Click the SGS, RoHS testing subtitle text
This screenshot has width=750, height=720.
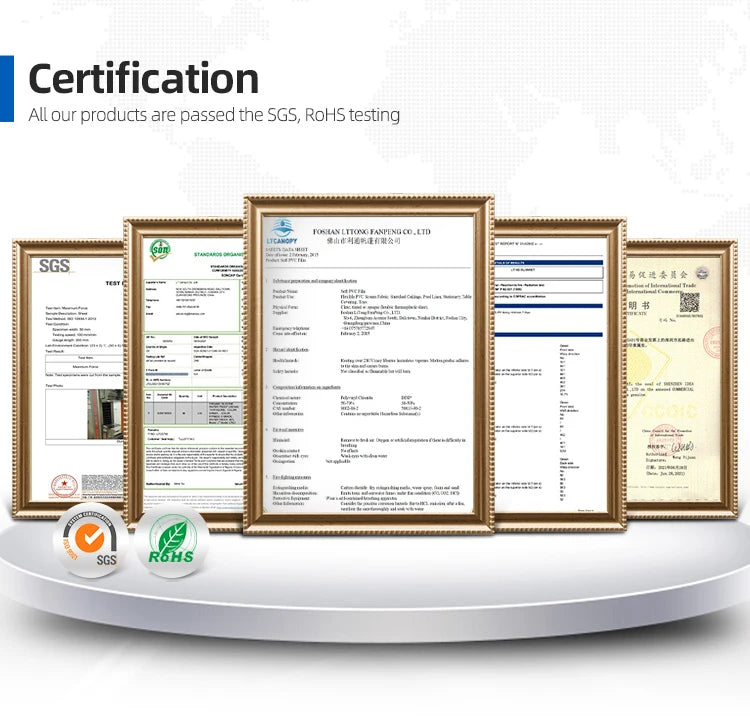click(214, 115)
